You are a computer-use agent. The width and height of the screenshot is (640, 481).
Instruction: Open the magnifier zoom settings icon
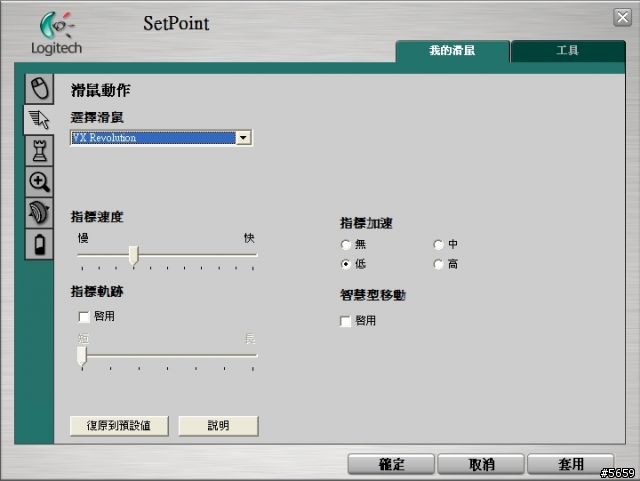coord(39,182)
